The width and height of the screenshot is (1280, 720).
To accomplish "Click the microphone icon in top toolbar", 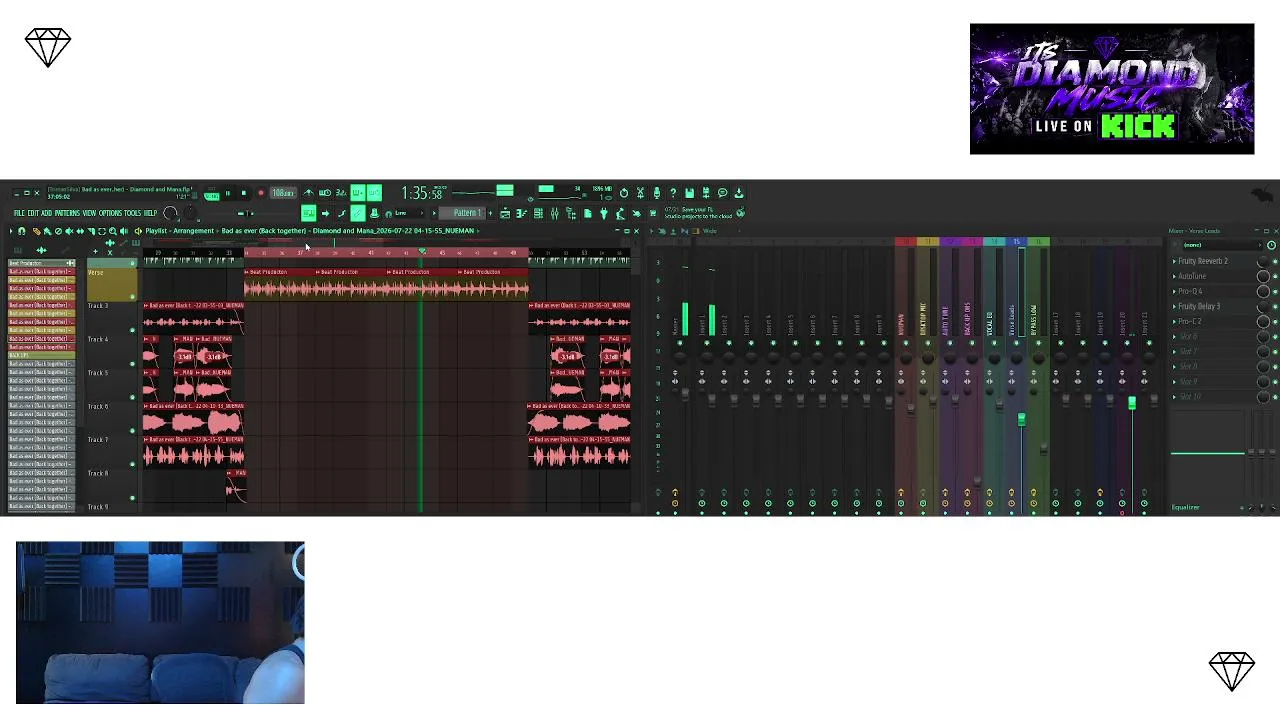I will click(x=656, y=193).
